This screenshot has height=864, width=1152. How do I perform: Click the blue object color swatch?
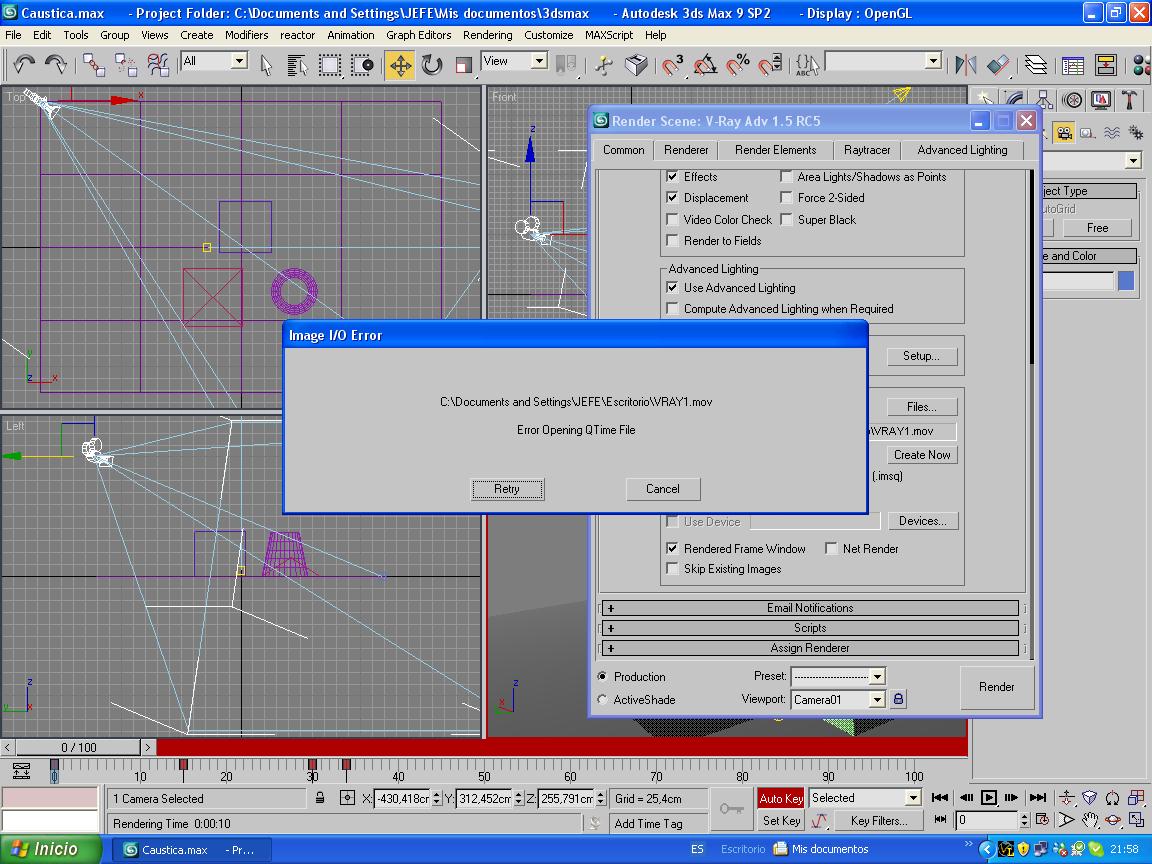(1126, 281)
